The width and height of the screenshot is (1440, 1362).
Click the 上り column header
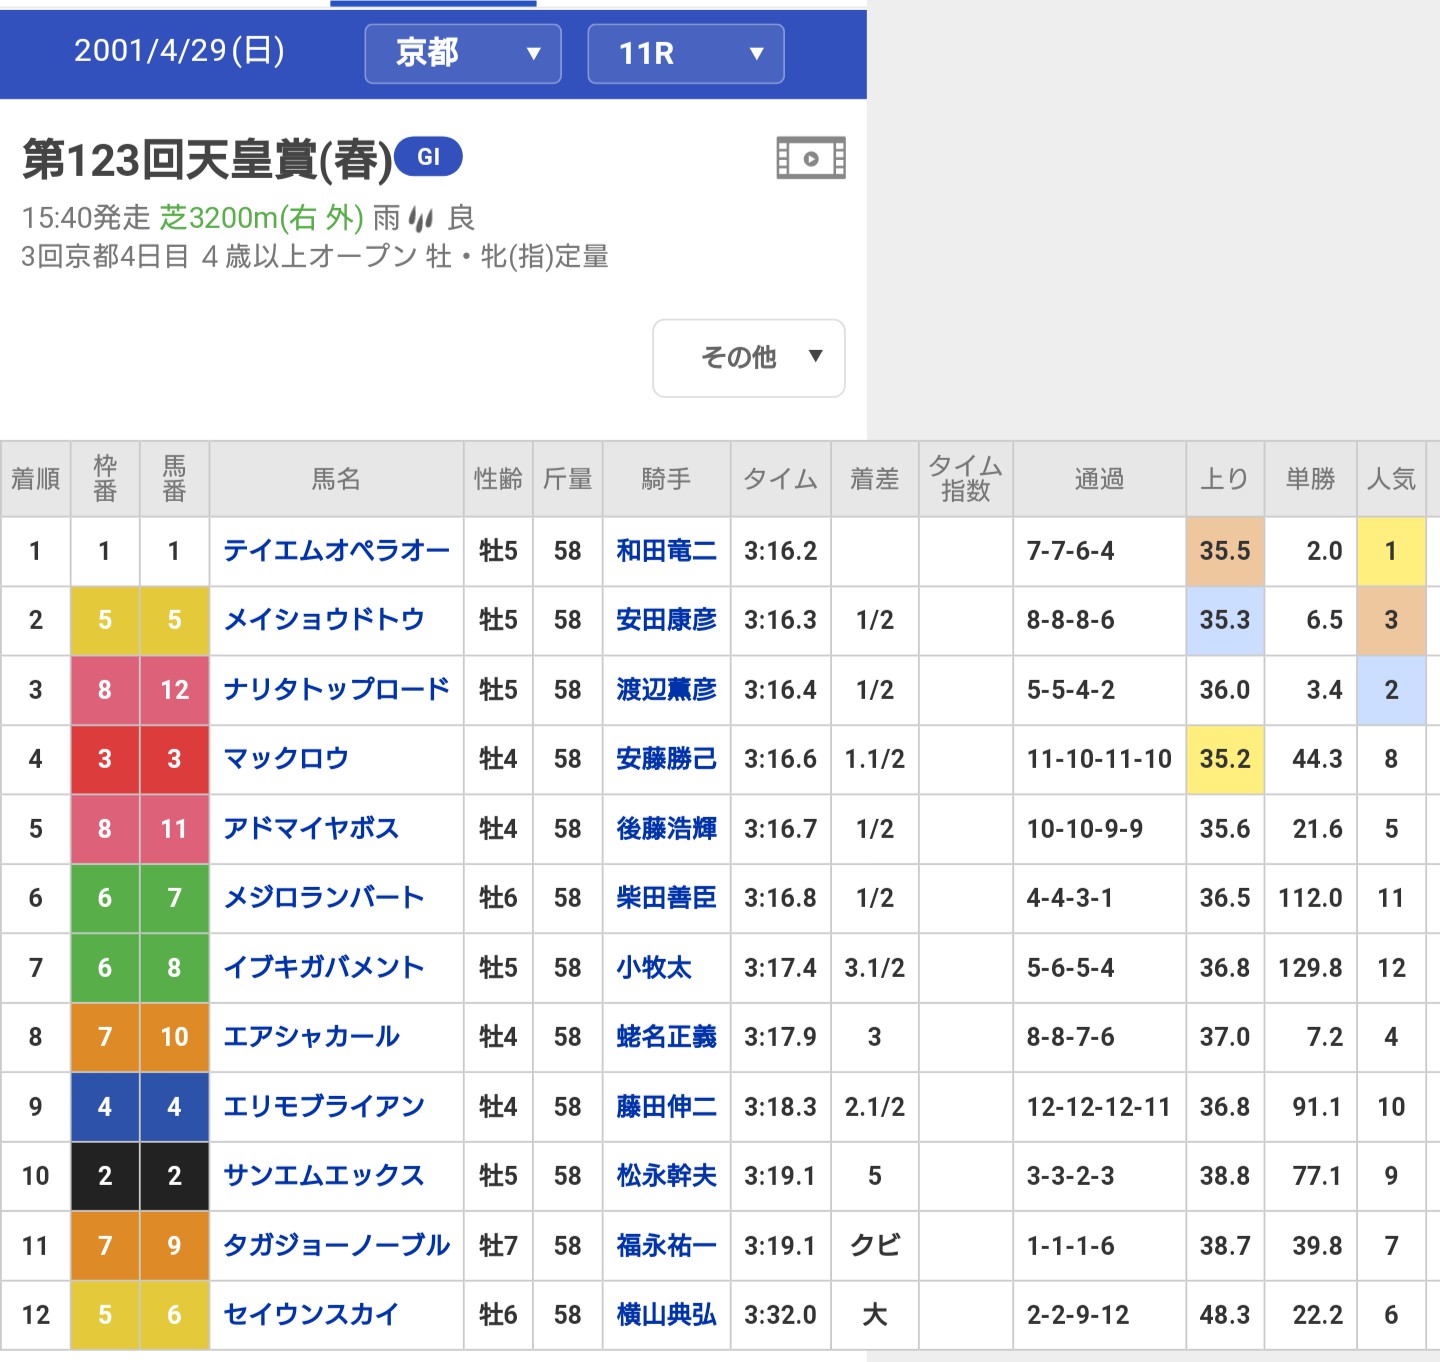click(1224, 479)
